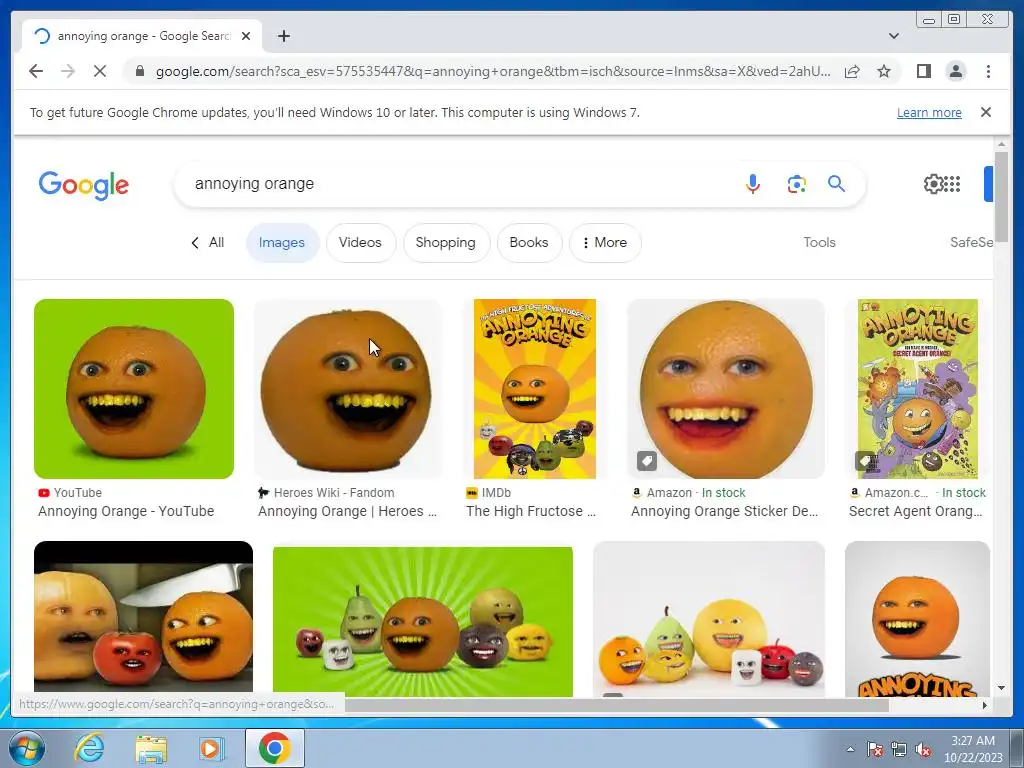This screenshot has width=1024, height=768.
Task: Switch to Books results
Action: click(x=529, y=242)
